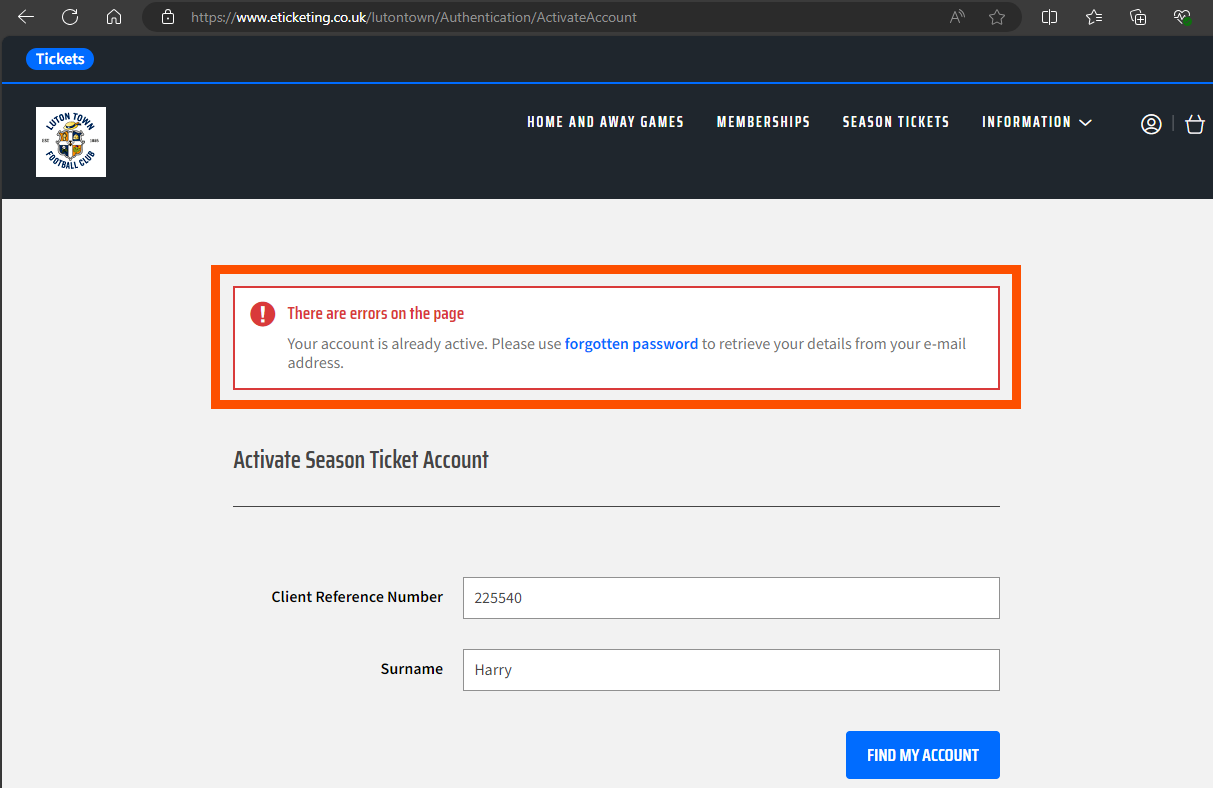Image resolution: width=1213 pixels, height=788 pixels.
Task: Reload the page with the refresh icon
Action: [70, 17]
